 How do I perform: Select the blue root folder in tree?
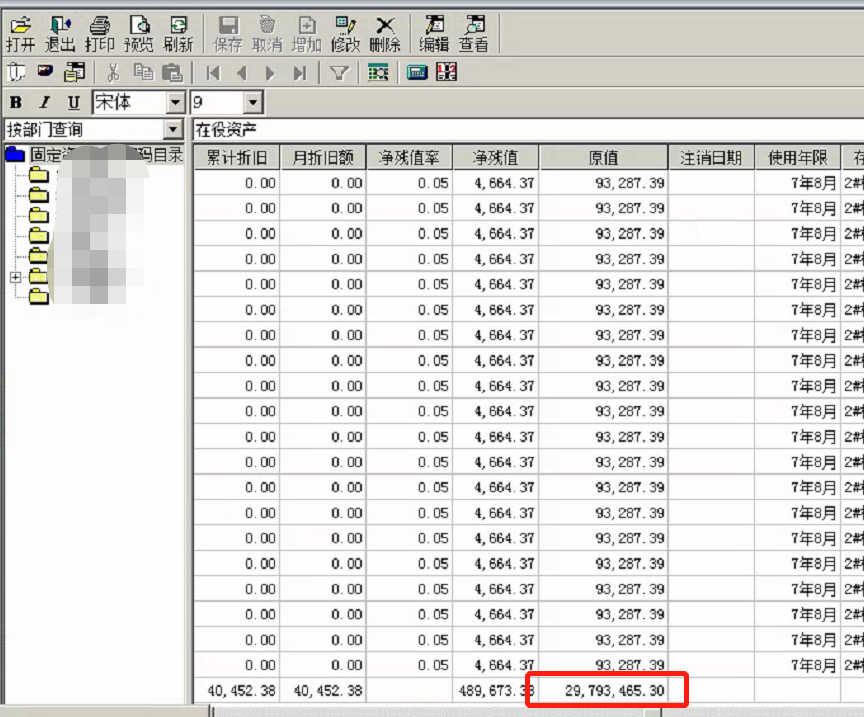15,154
